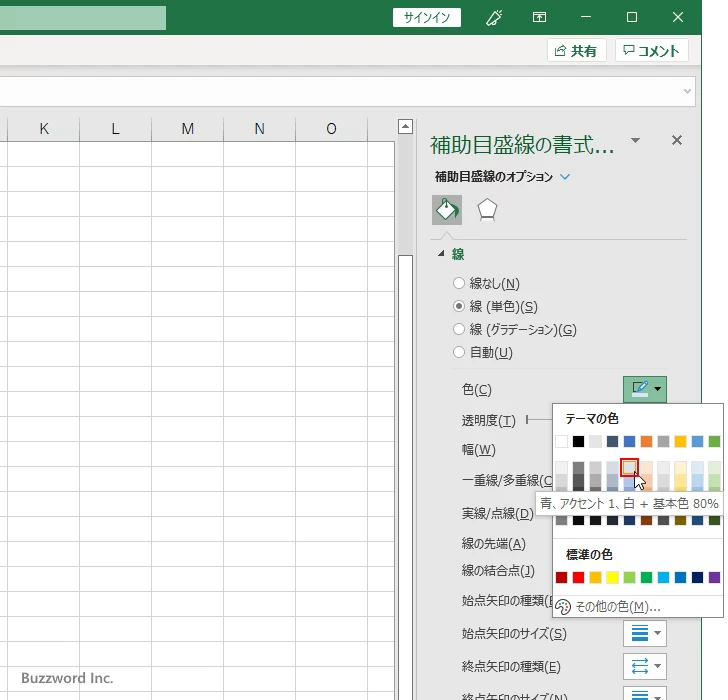Image resolution: width=728 pixels, height=700 pixels.
Task: Click the 標準の色 heading
Action: 589,555
